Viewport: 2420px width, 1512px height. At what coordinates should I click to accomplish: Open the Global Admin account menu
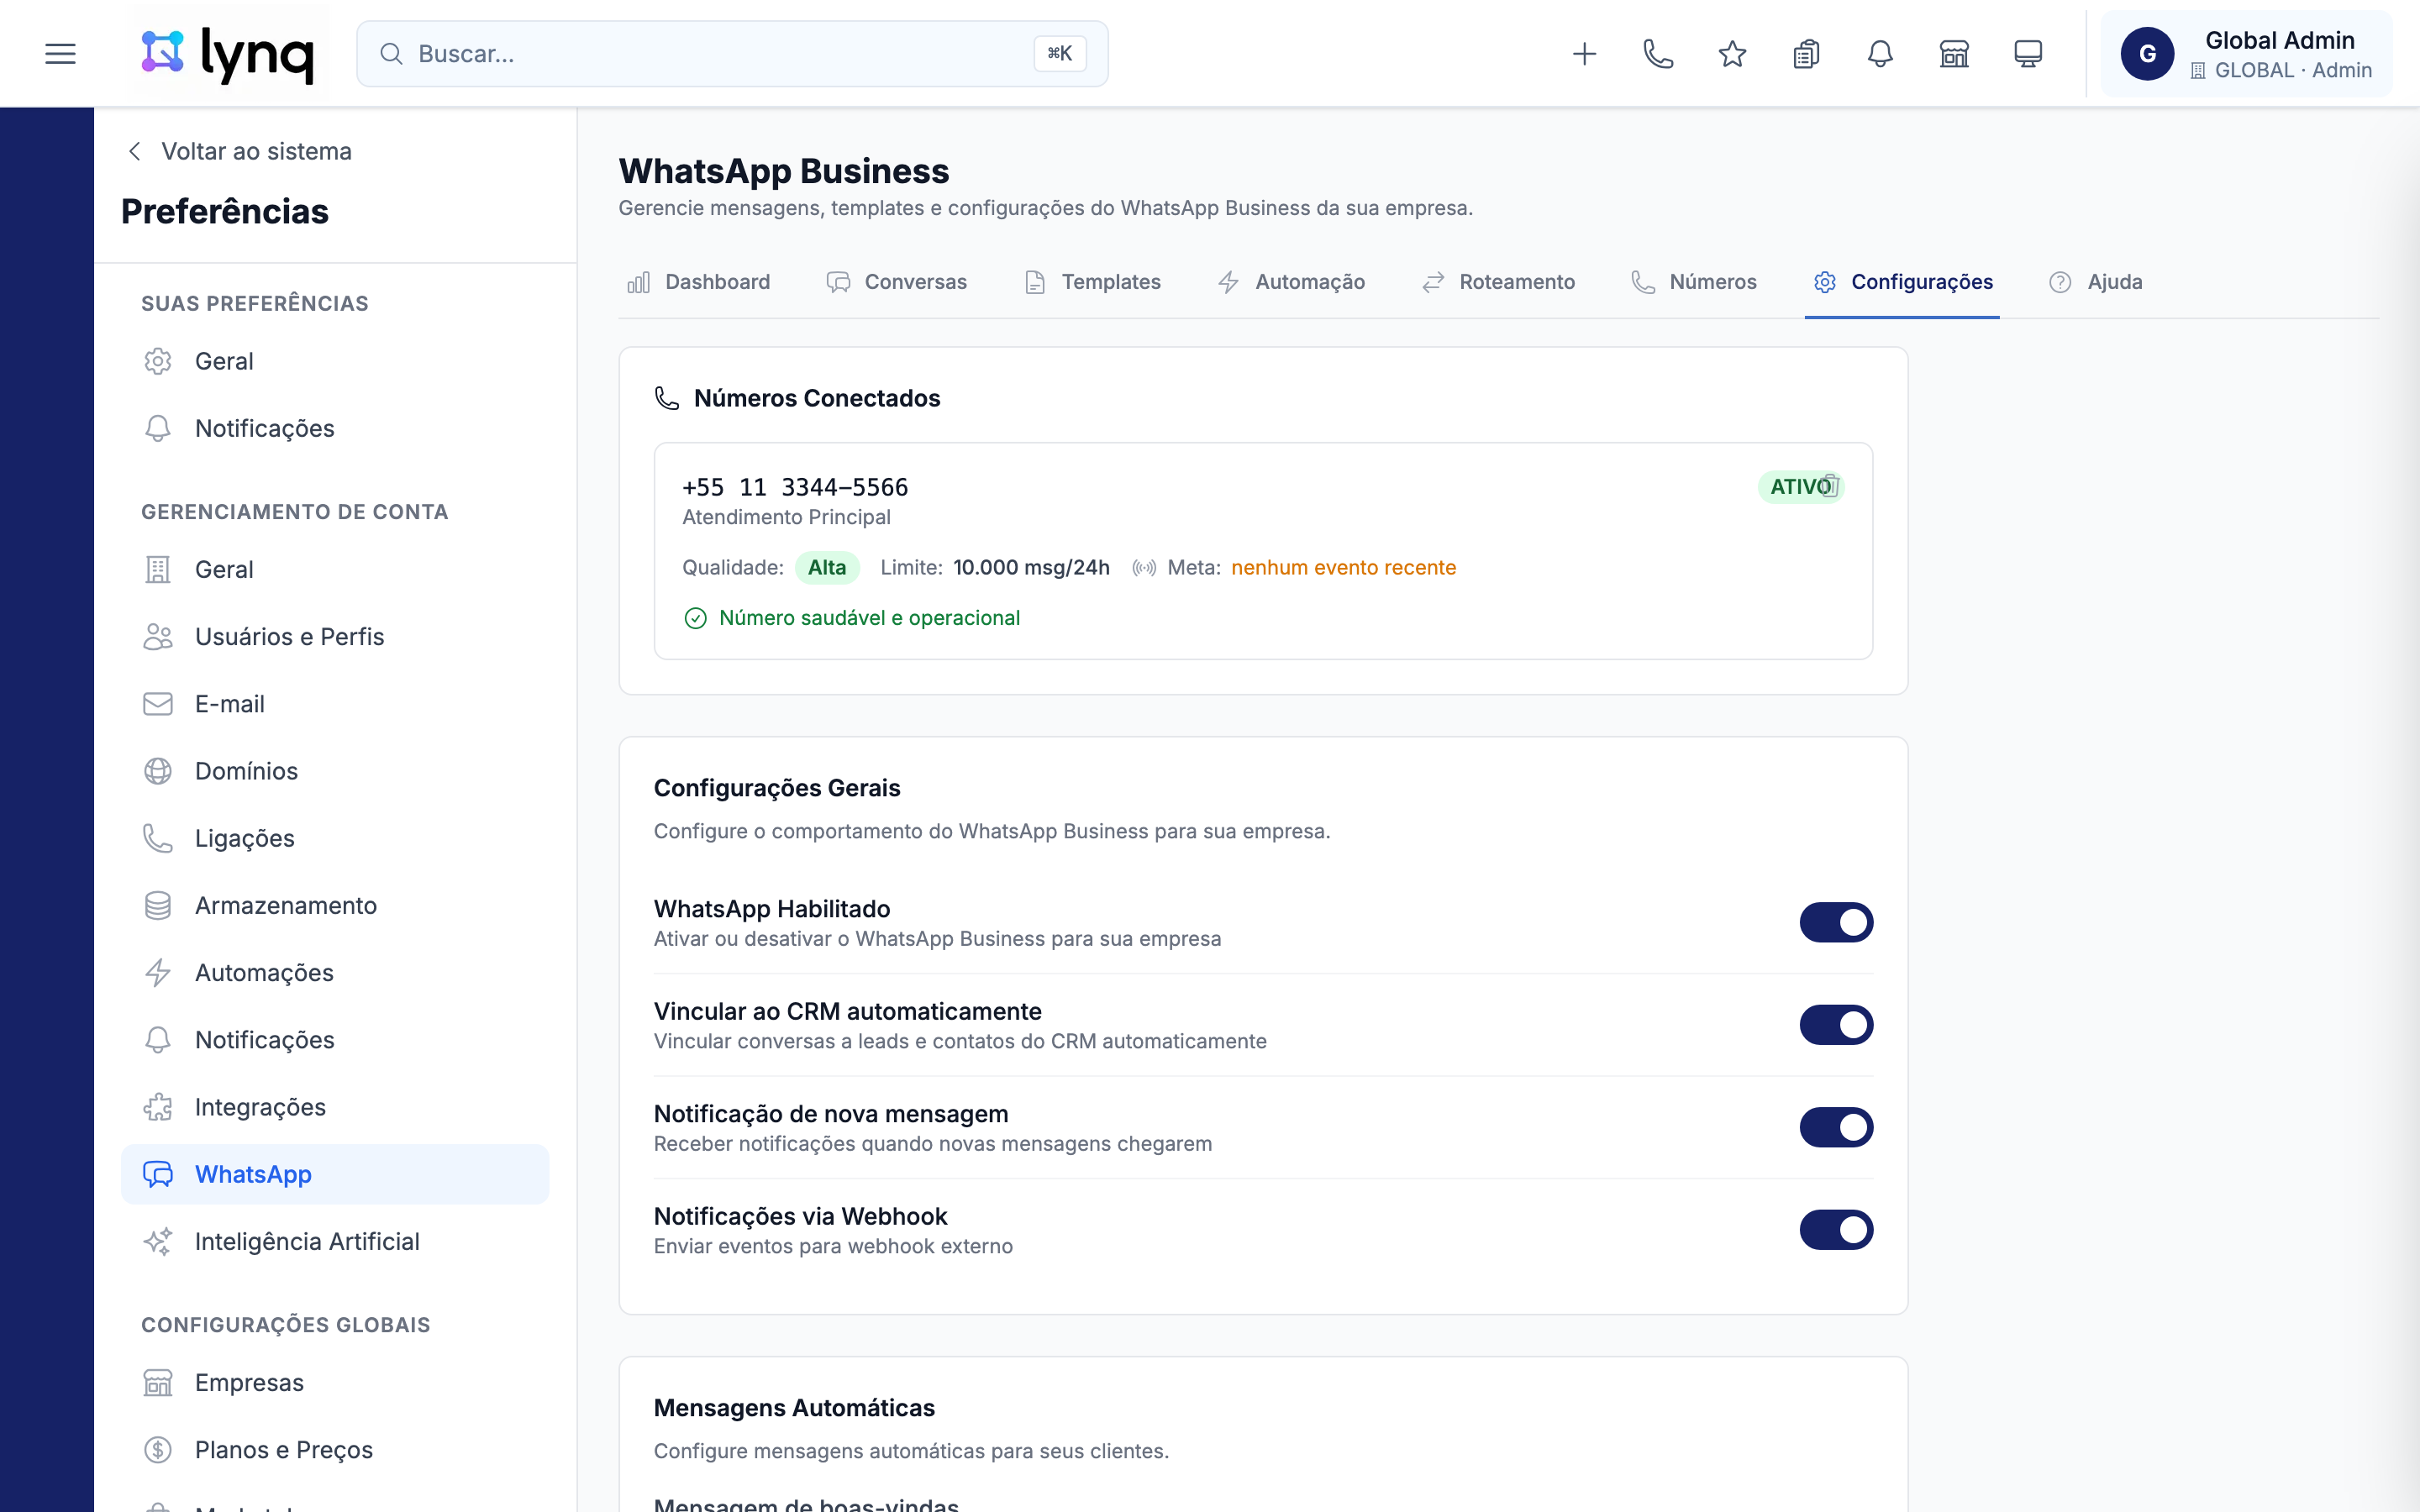point(2246,54)
